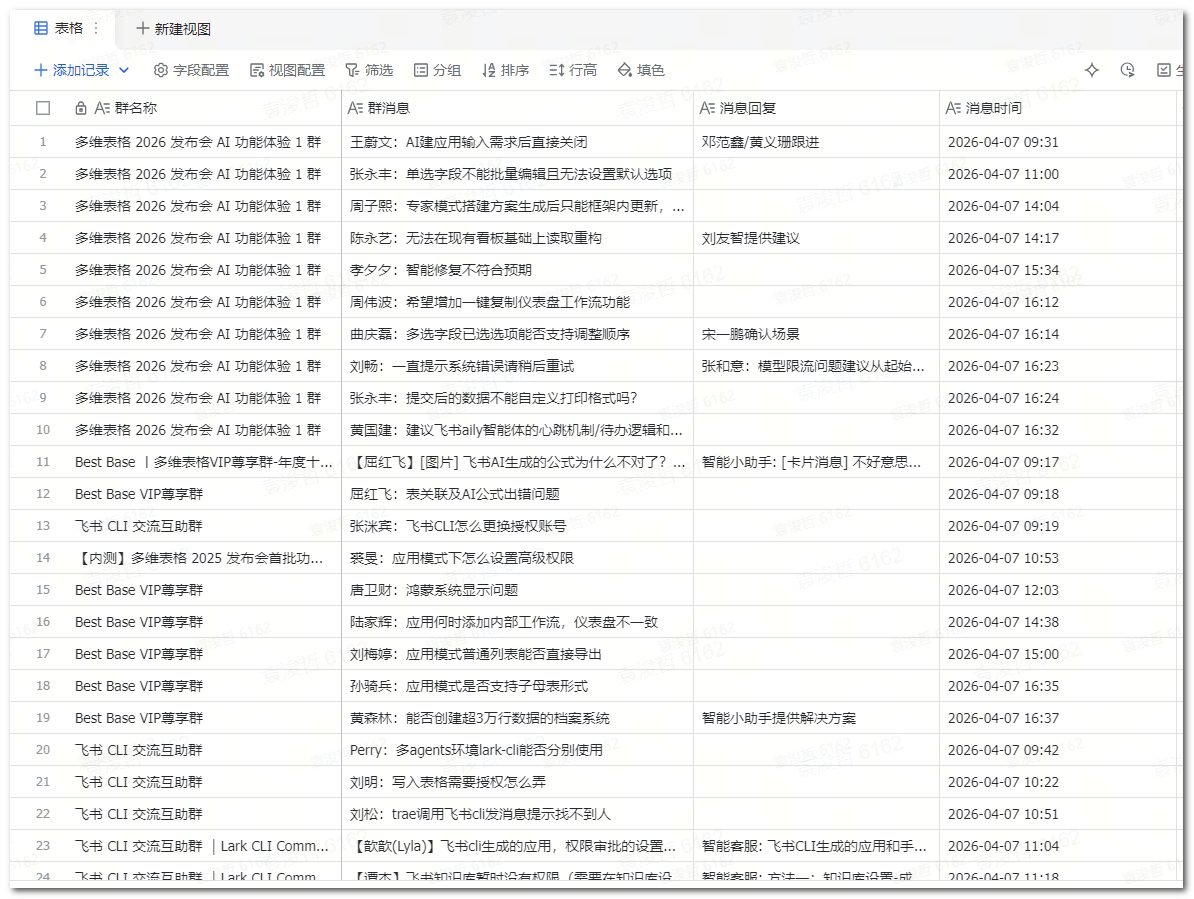Click cell 陈永艺：无法在现有看板基础上读取重构
The height and width of the screenshot is (899, 1194).
(x=518, y=238)
